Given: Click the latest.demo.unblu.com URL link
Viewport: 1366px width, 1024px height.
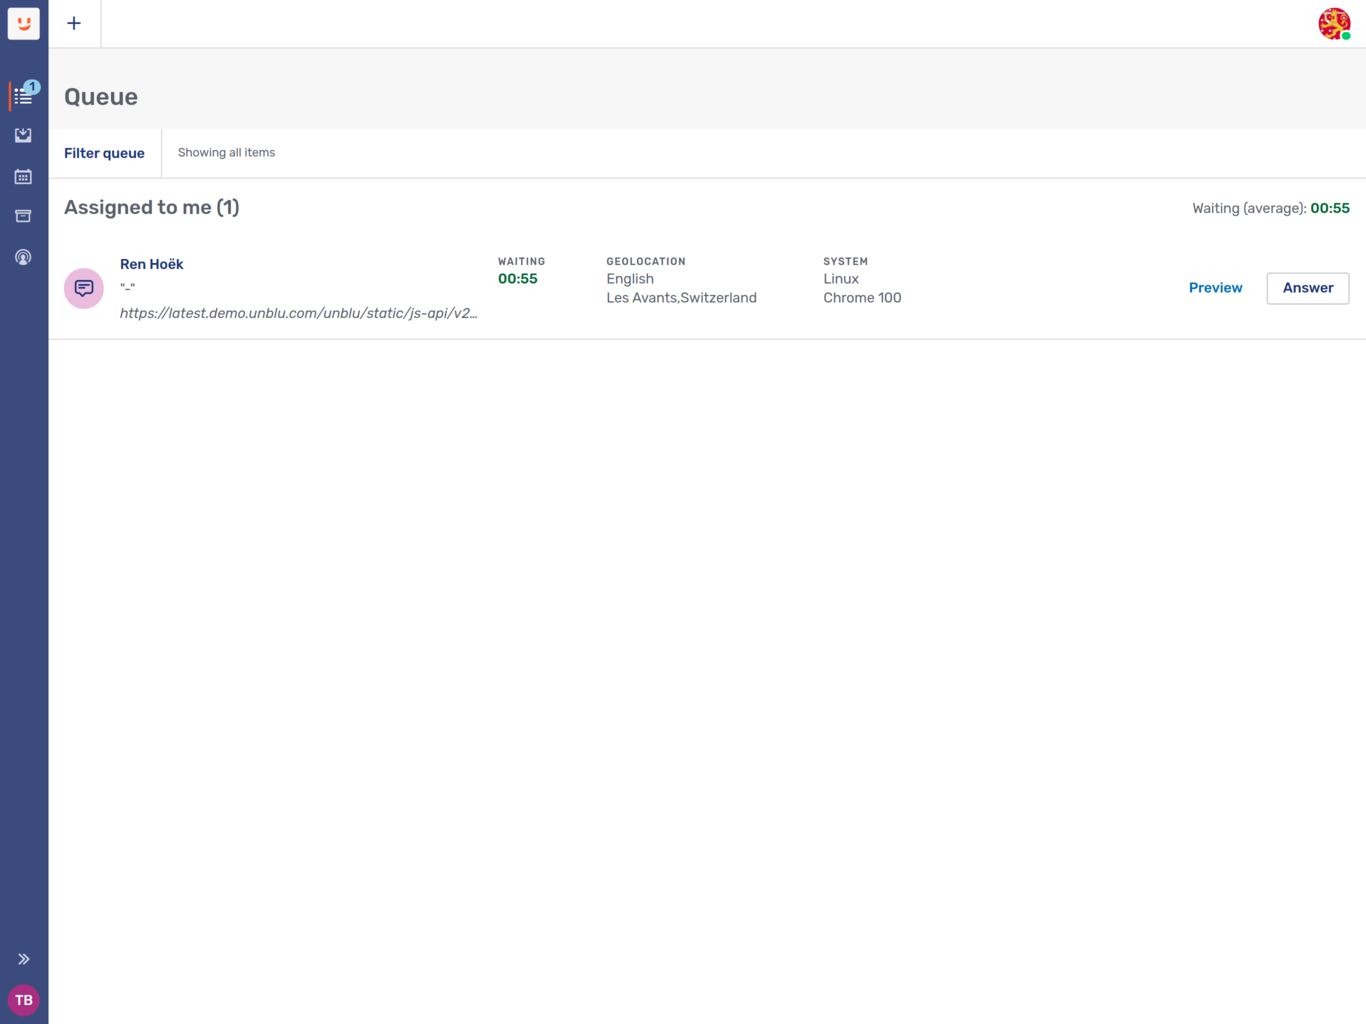Looking at the screenshot, I should coord(298,313).
